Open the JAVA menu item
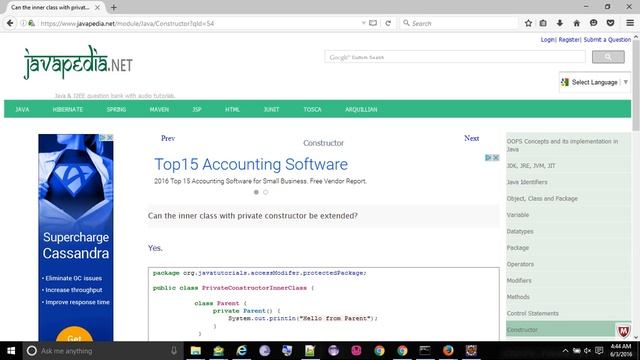640x360 pixels. tap(22, 109)
